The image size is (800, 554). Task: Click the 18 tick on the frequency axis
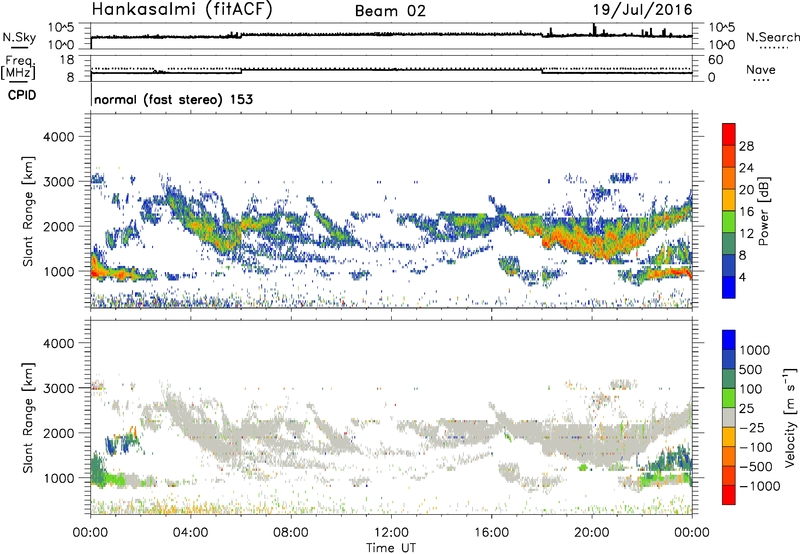point(67,60)
